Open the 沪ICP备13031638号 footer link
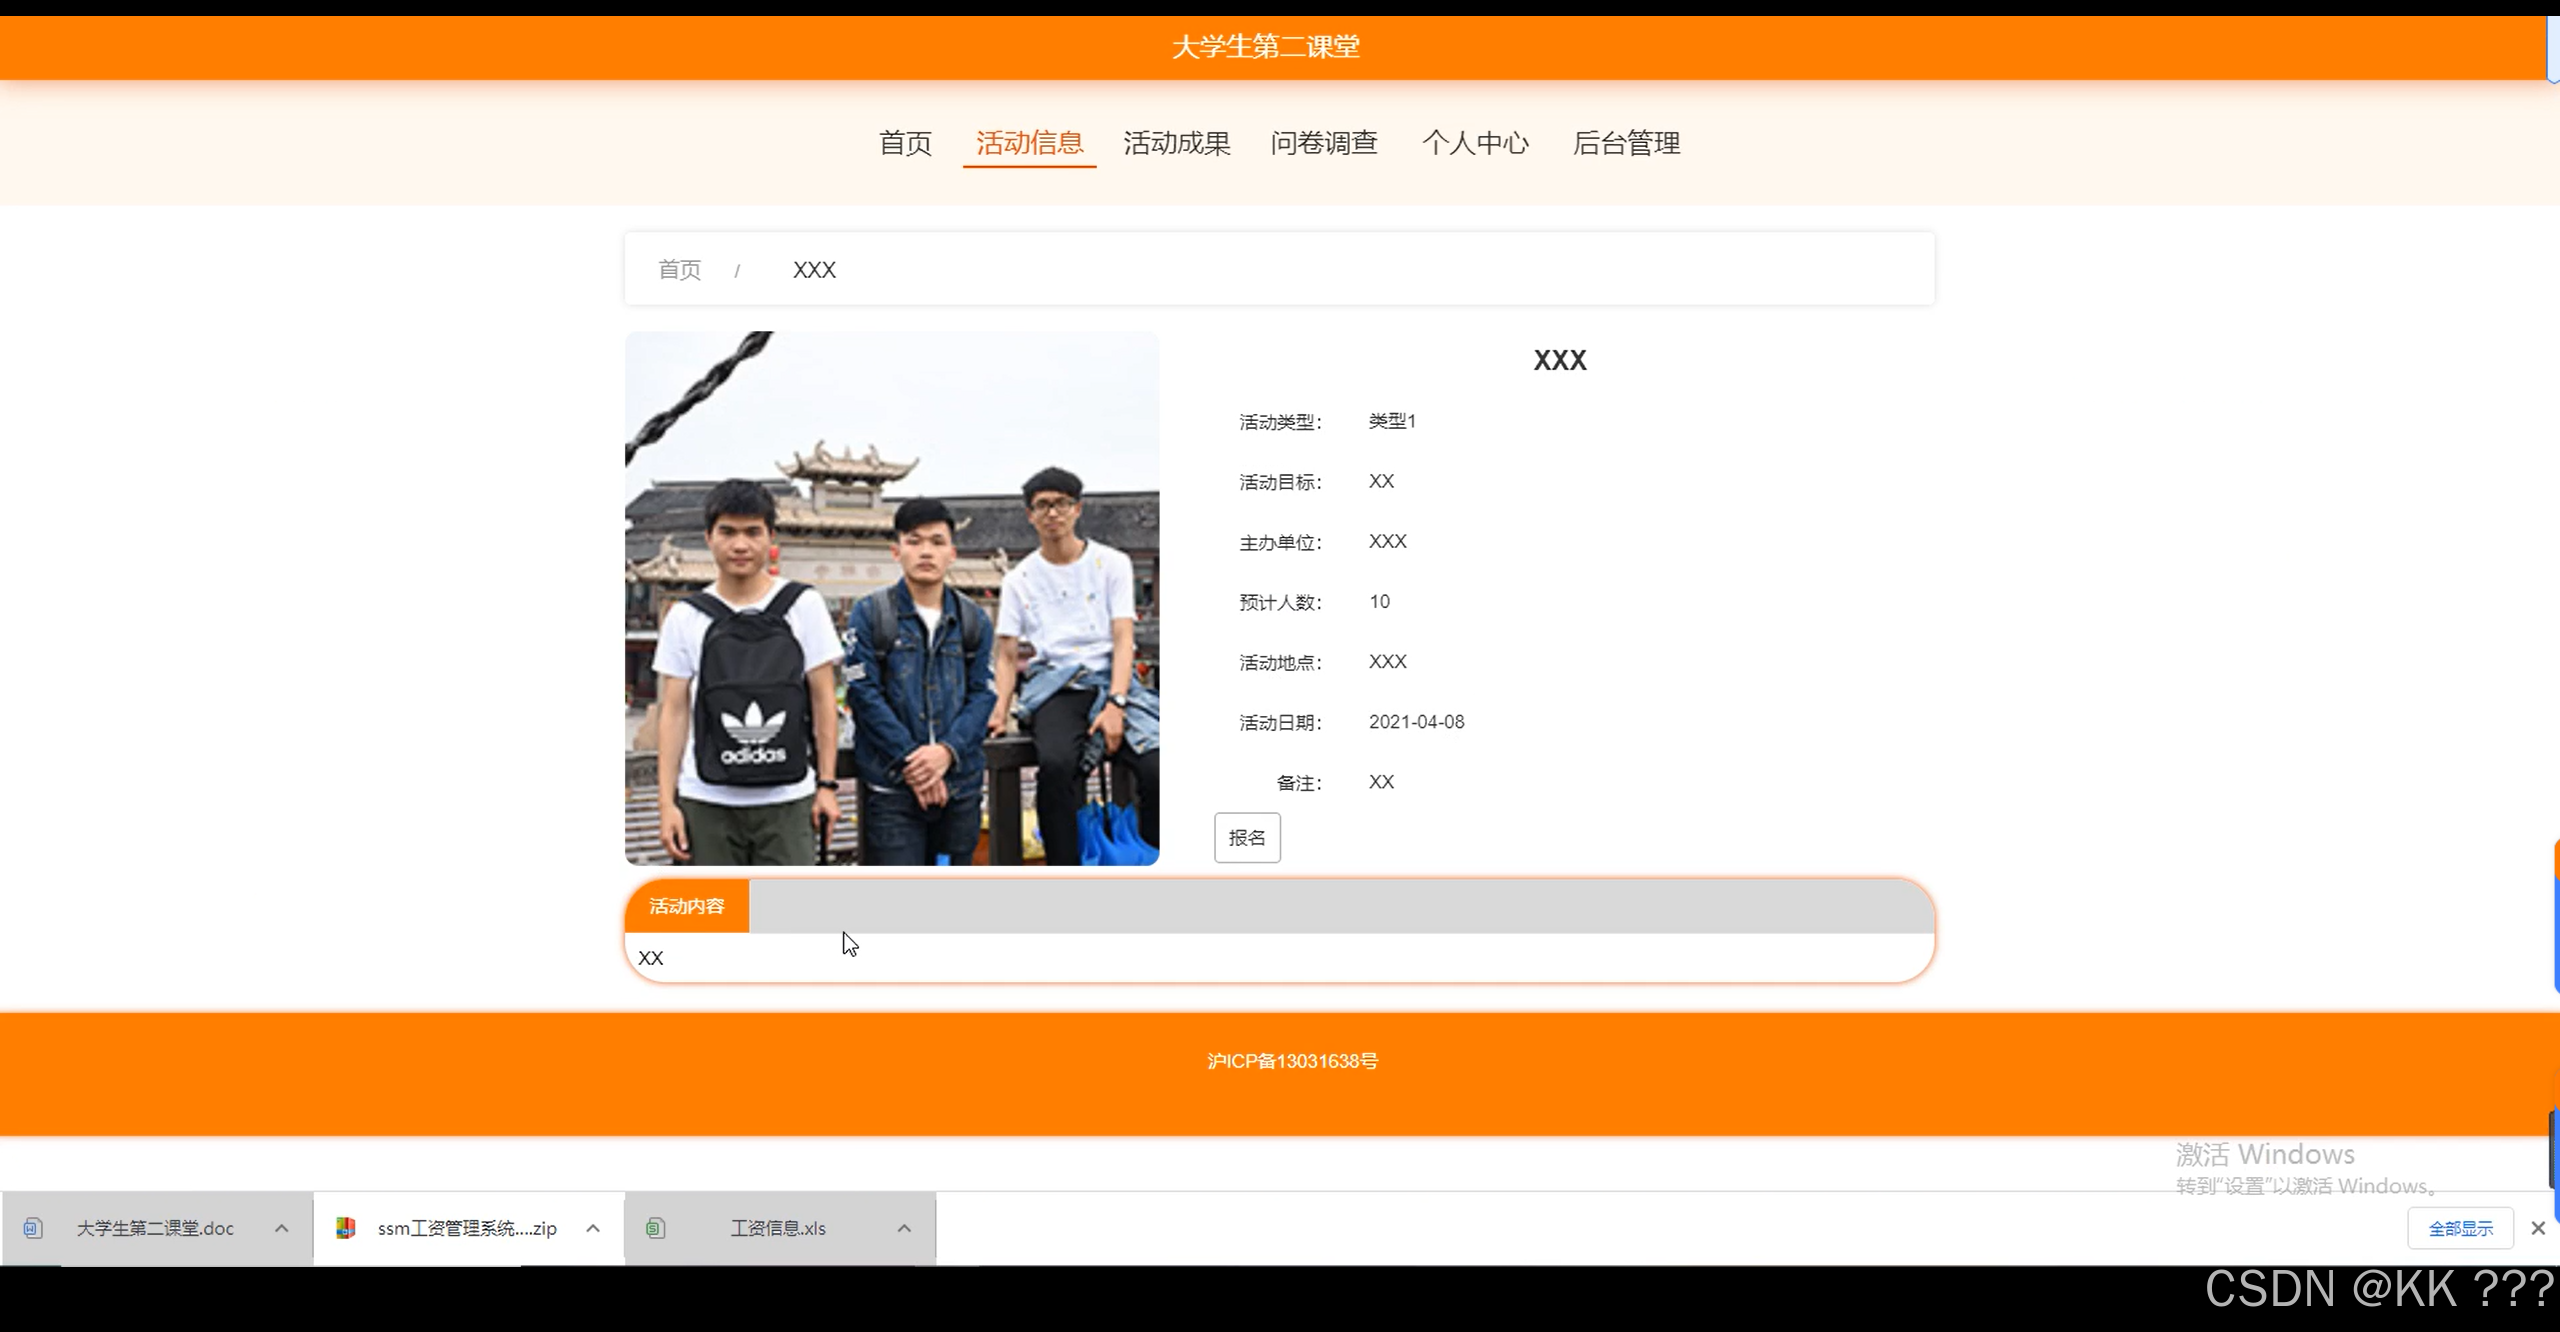This screenshot has width=2560, height=1332. (1292, 1060)
